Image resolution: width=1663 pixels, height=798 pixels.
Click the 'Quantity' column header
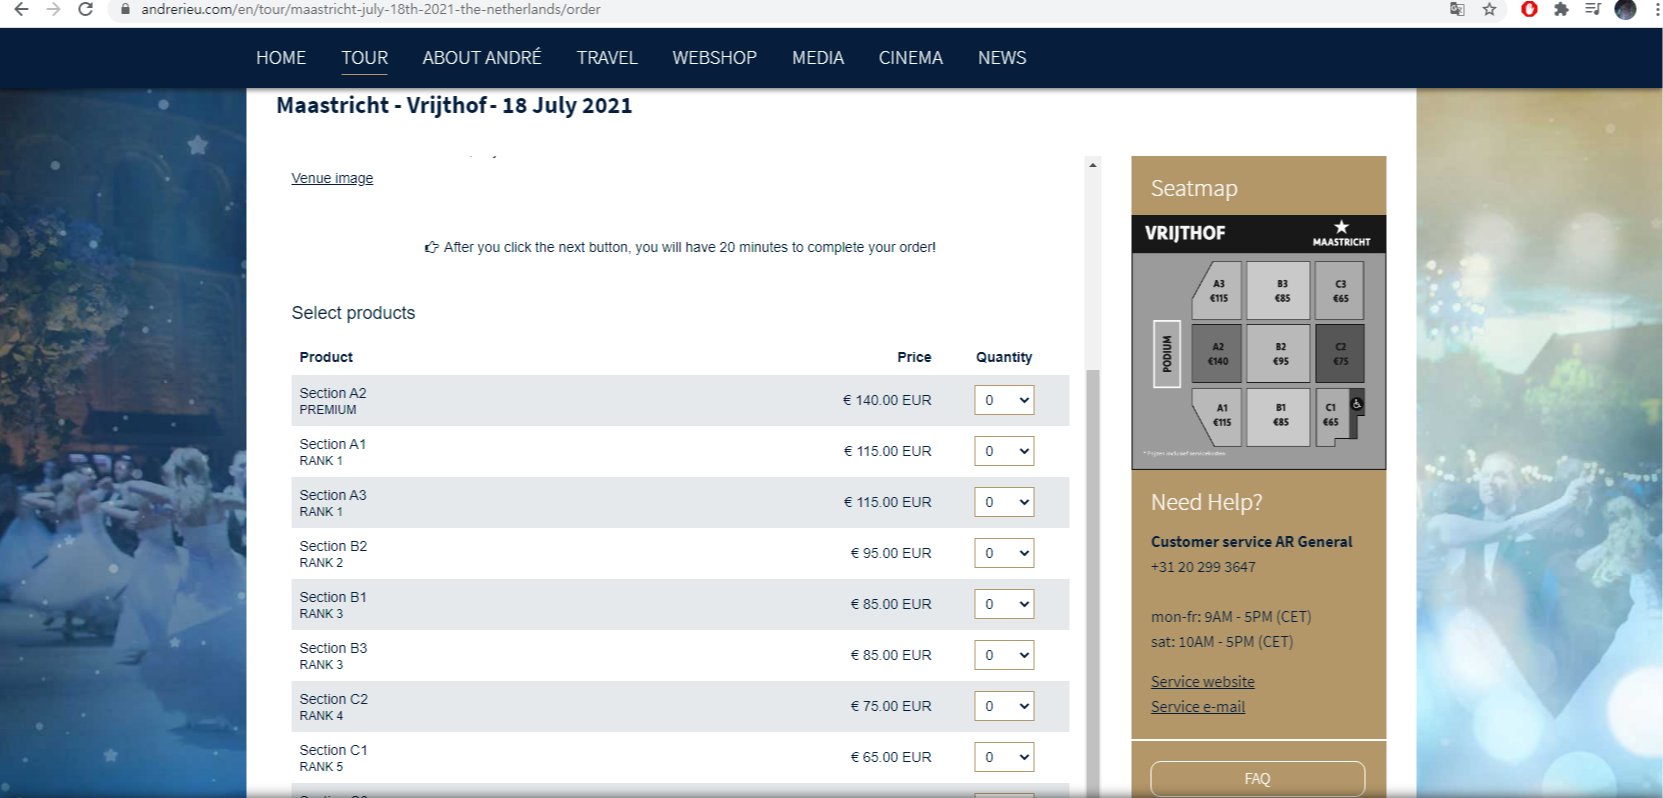pos(1004,357)
